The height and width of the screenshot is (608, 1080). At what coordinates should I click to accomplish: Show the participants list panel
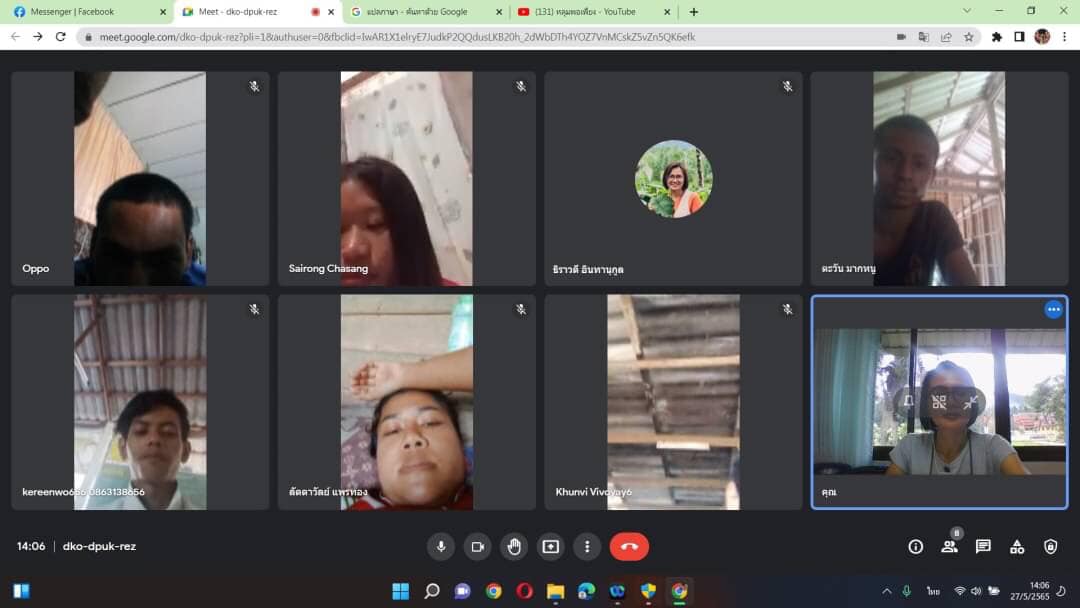[x=949, y=546]
